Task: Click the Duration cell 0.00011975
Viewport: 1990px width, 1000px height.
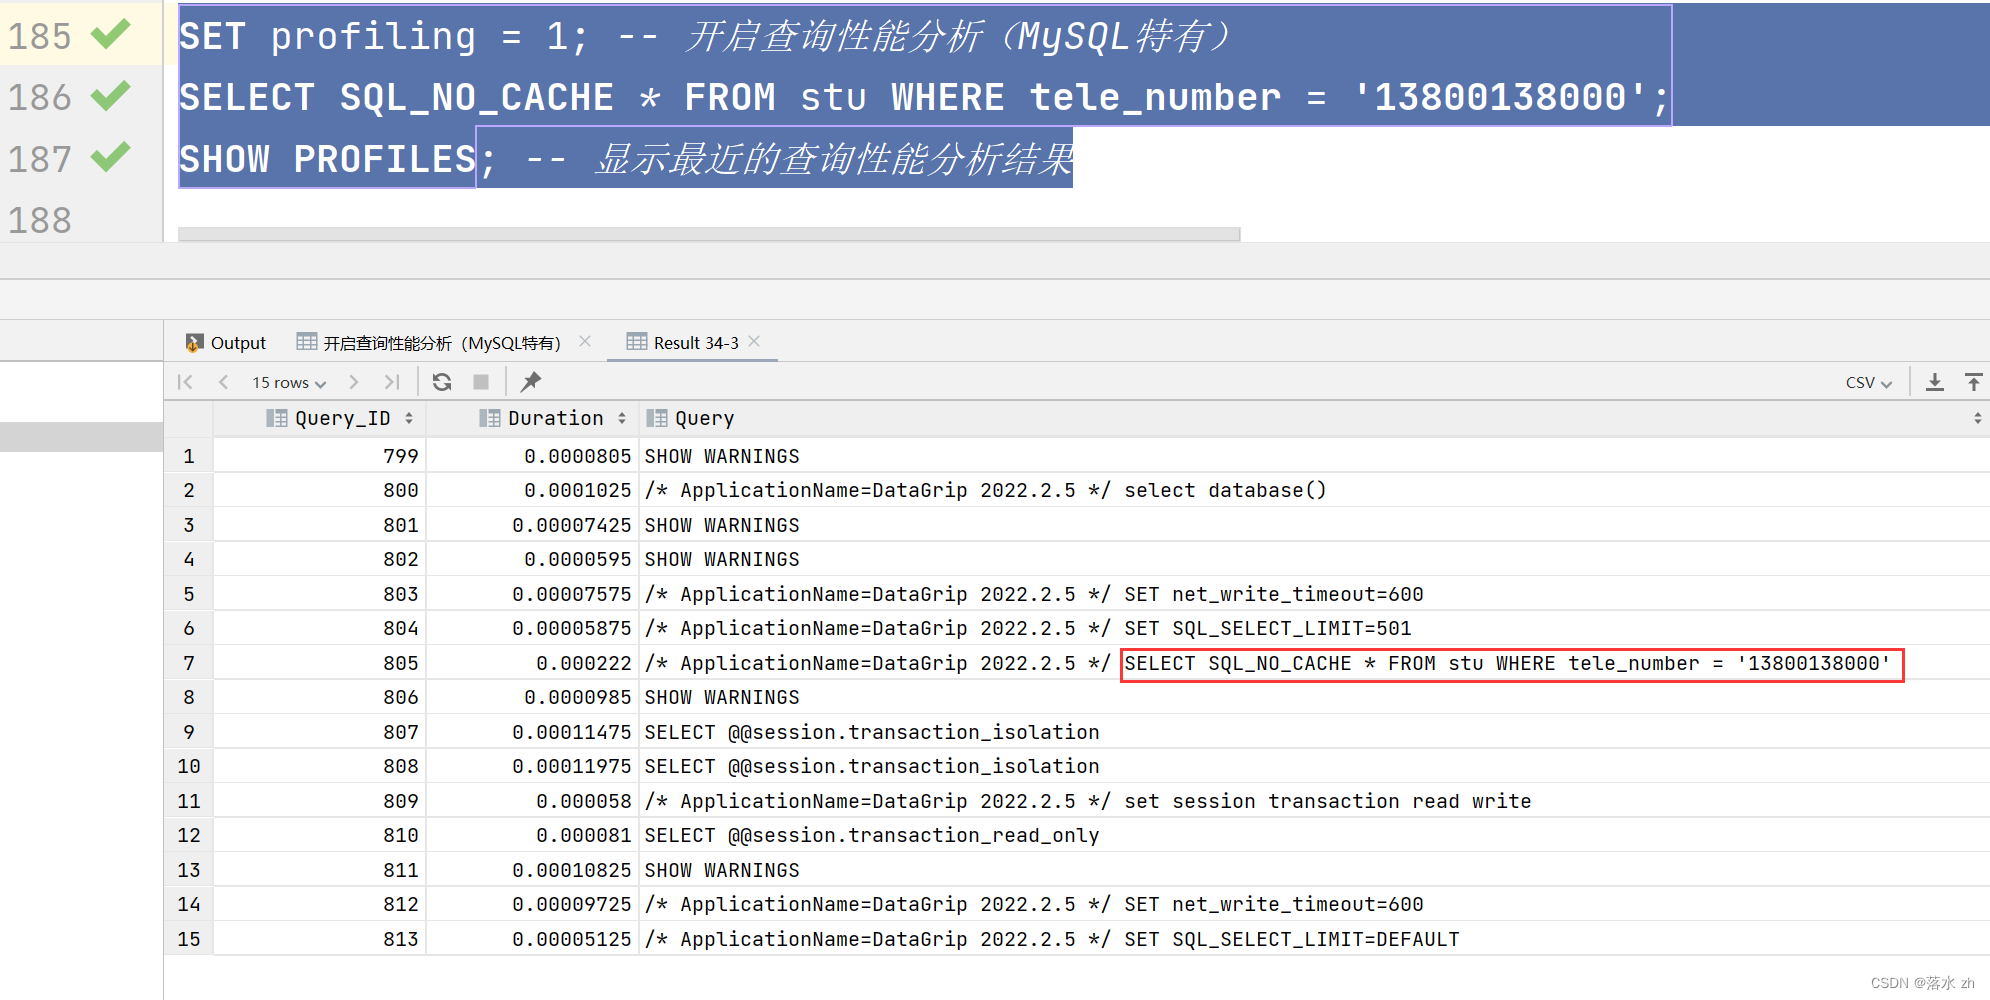Action: (533, 766)
